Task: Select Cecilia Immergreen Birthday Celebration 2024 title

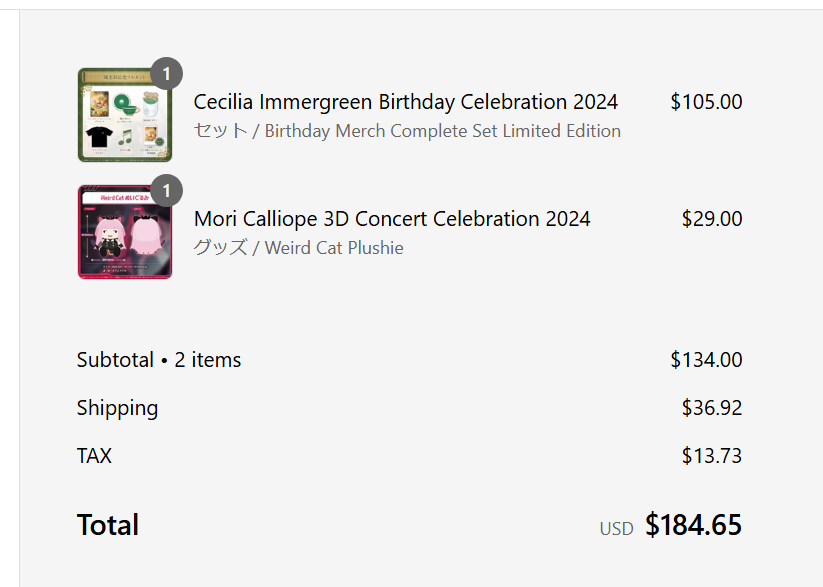Action: pyautogui.click(x=406, y=102)
